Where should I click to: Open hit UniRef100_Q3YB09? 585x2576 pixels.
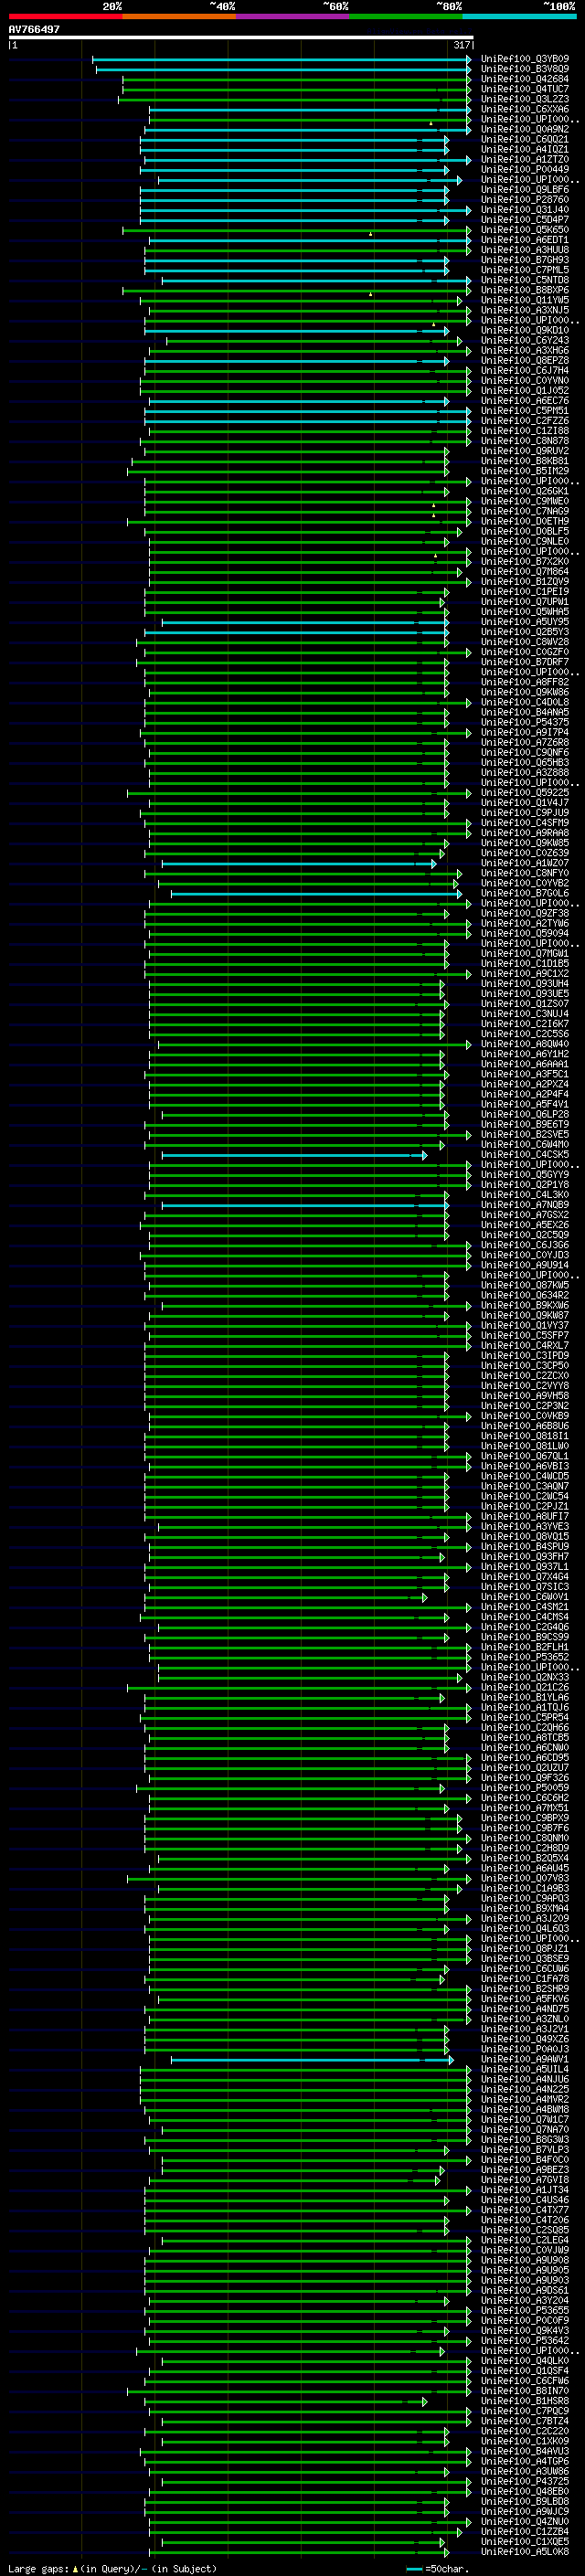click(525, 59)
